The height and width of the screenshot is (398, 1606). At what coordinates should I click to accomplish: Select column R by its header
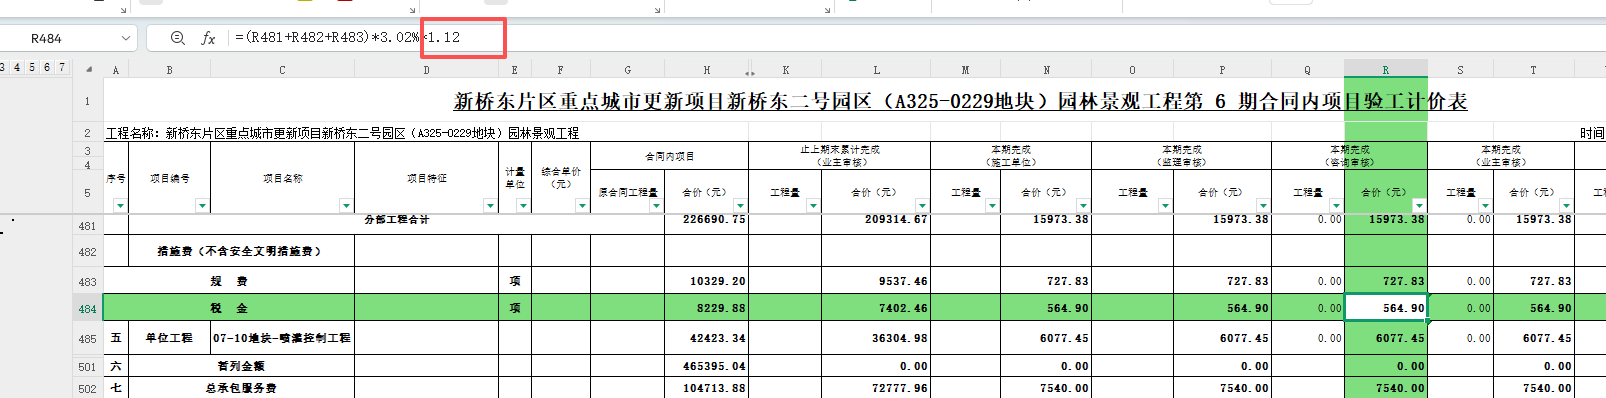click(1385, 69)
